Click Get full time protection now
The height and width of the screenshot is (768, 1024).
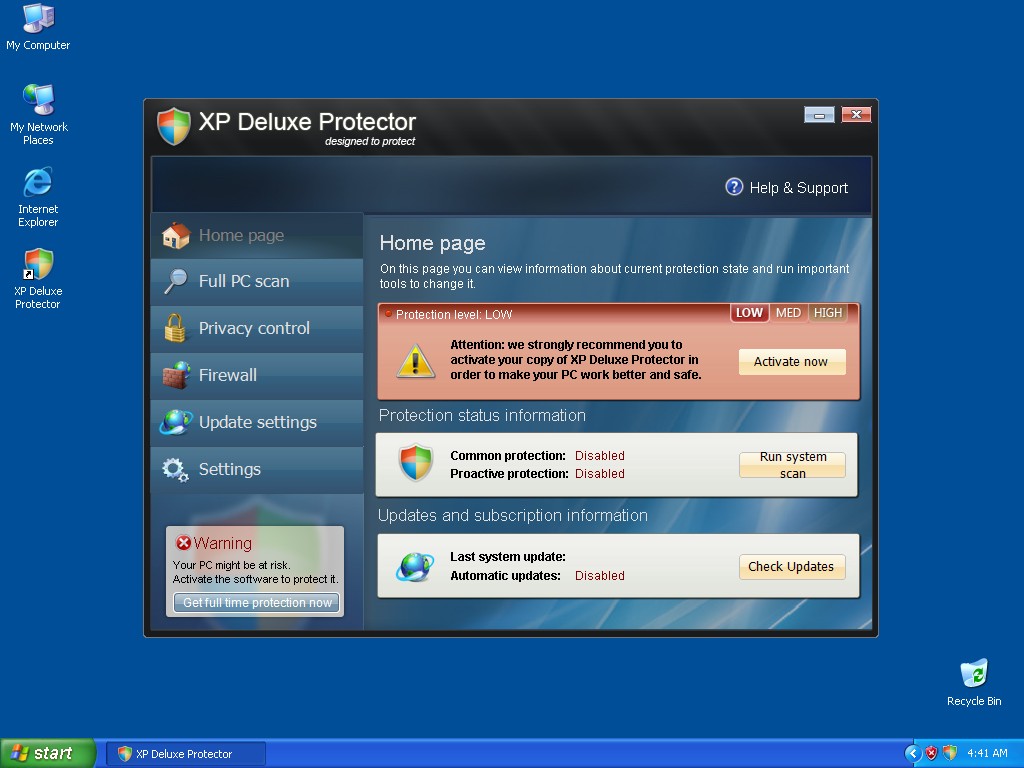click(x=257, y=603)
